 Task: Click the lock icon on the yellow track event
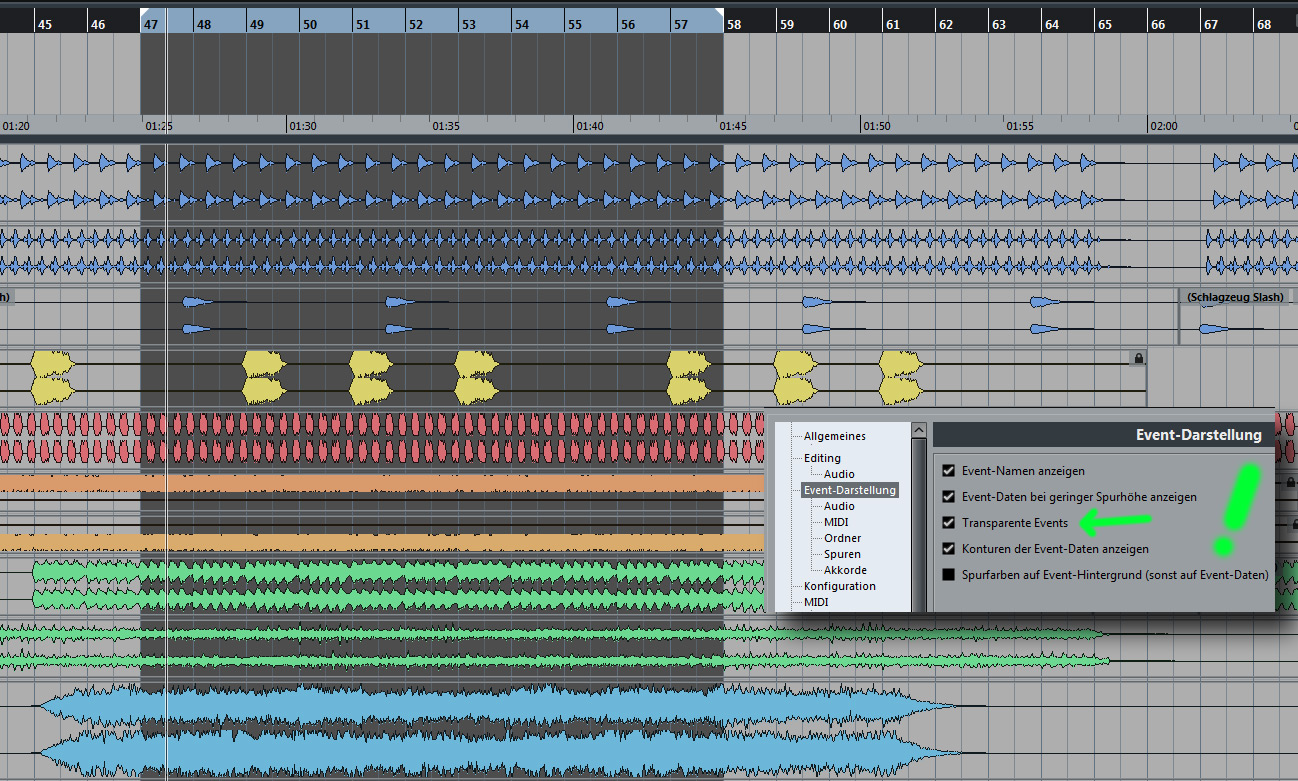tap(1138, 358)
